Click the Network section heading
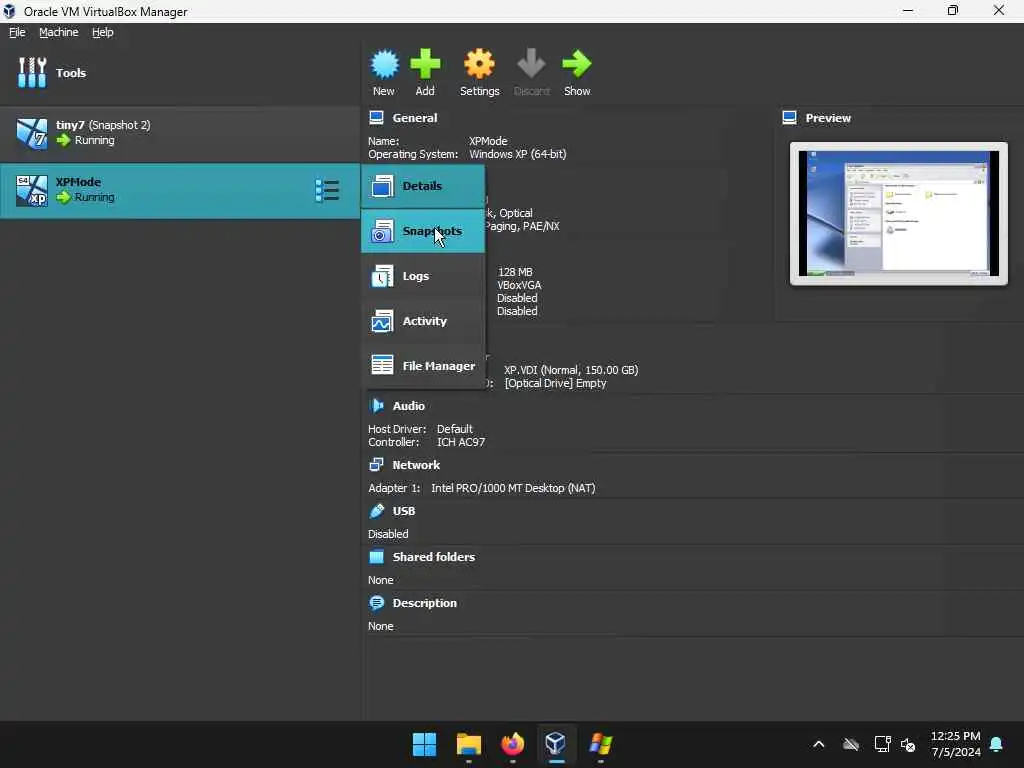 pos(416,465)
